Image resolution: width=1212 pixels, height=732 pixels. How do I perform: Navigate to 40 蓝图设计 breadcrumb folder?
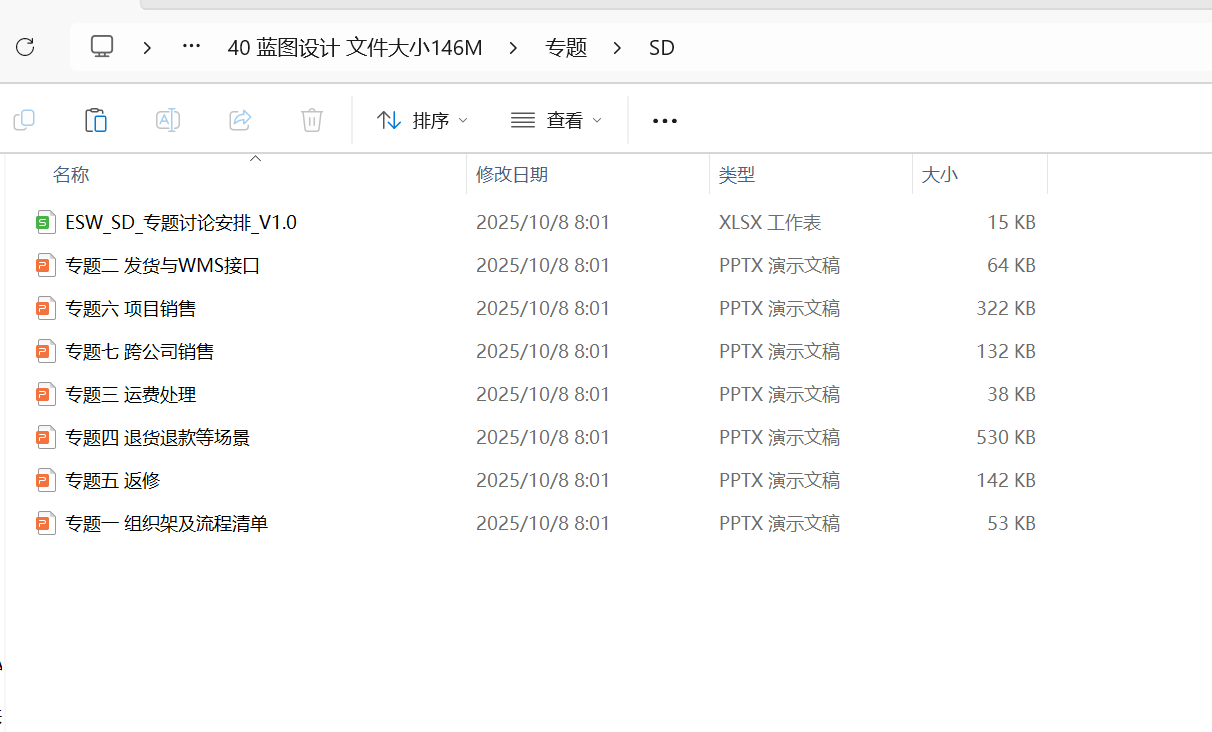tap(355, 47)
